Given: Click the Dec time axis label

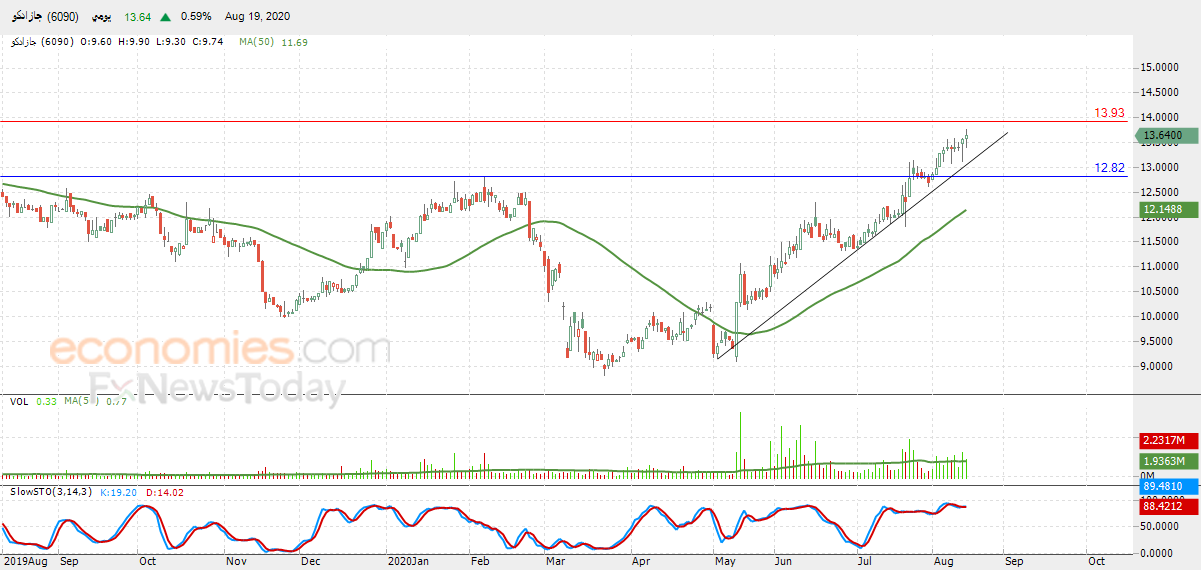Looking at the screenshot, I should click(311, 562).
